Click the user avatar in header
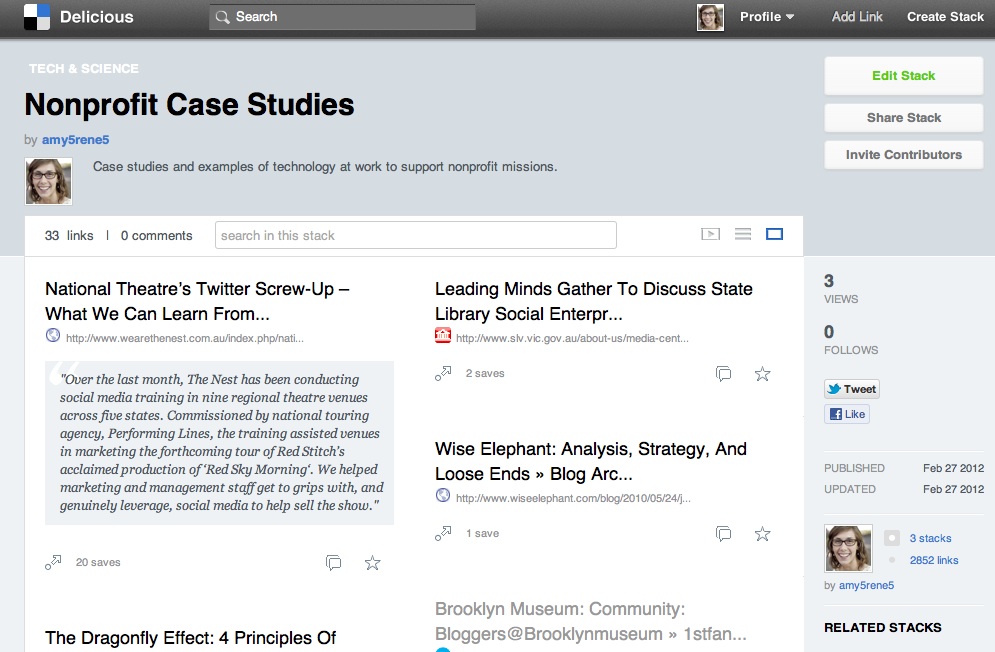Viewport: 995px width, 652px height. tap(710, 17)
